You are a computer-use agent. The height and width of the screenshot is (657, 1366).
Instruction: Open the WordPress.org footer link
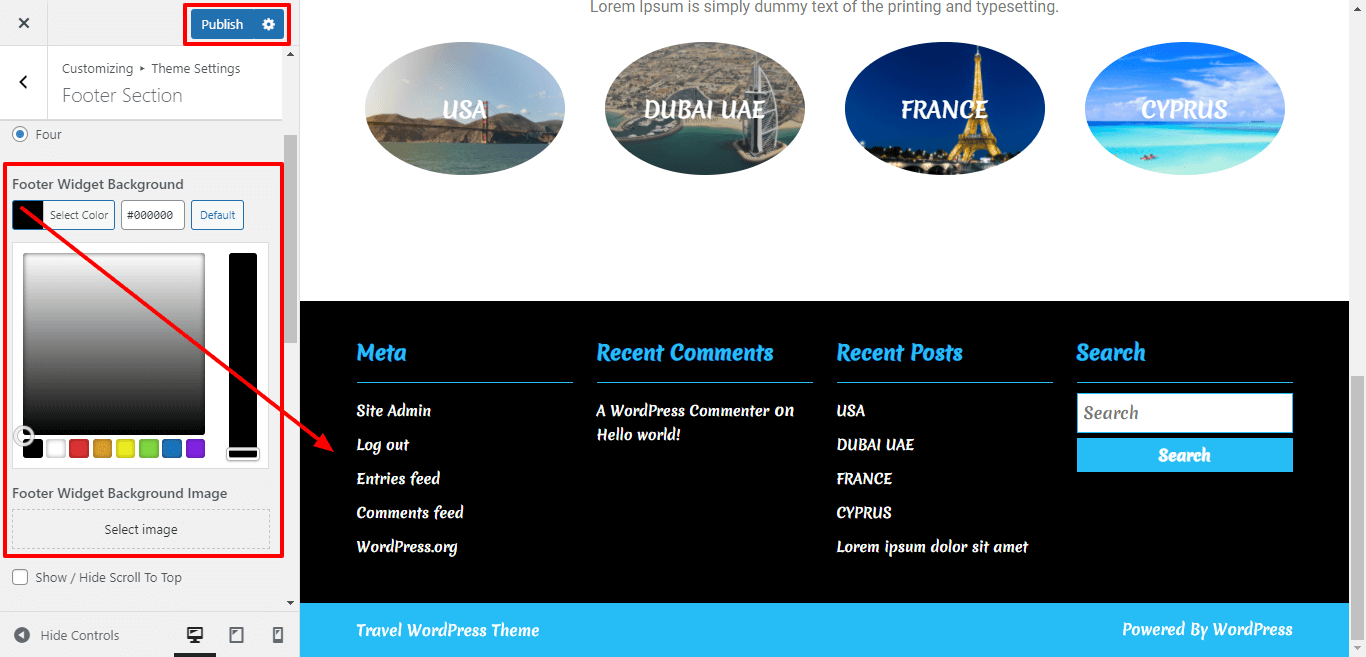pos(407,546)
